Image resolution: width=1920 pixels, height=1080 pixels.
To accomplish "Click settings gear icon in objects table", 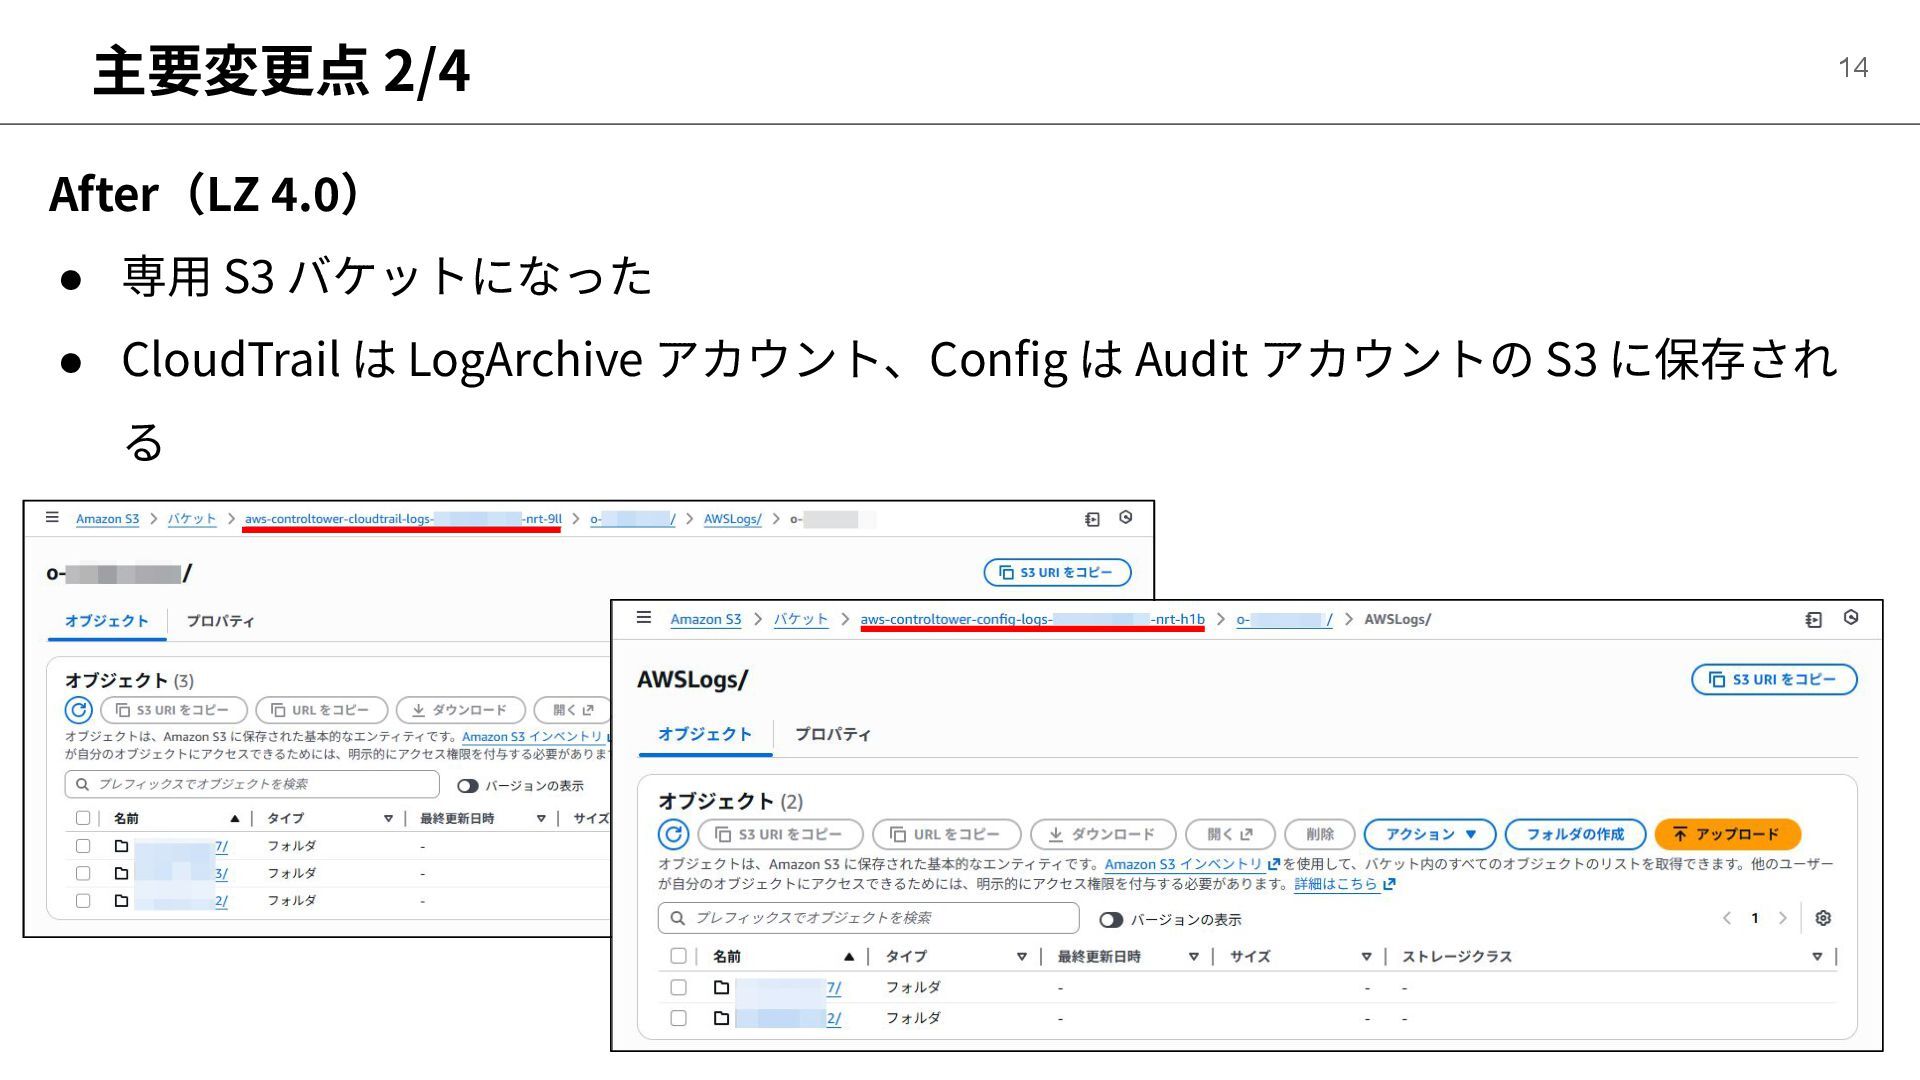I will coord(1823,918).
